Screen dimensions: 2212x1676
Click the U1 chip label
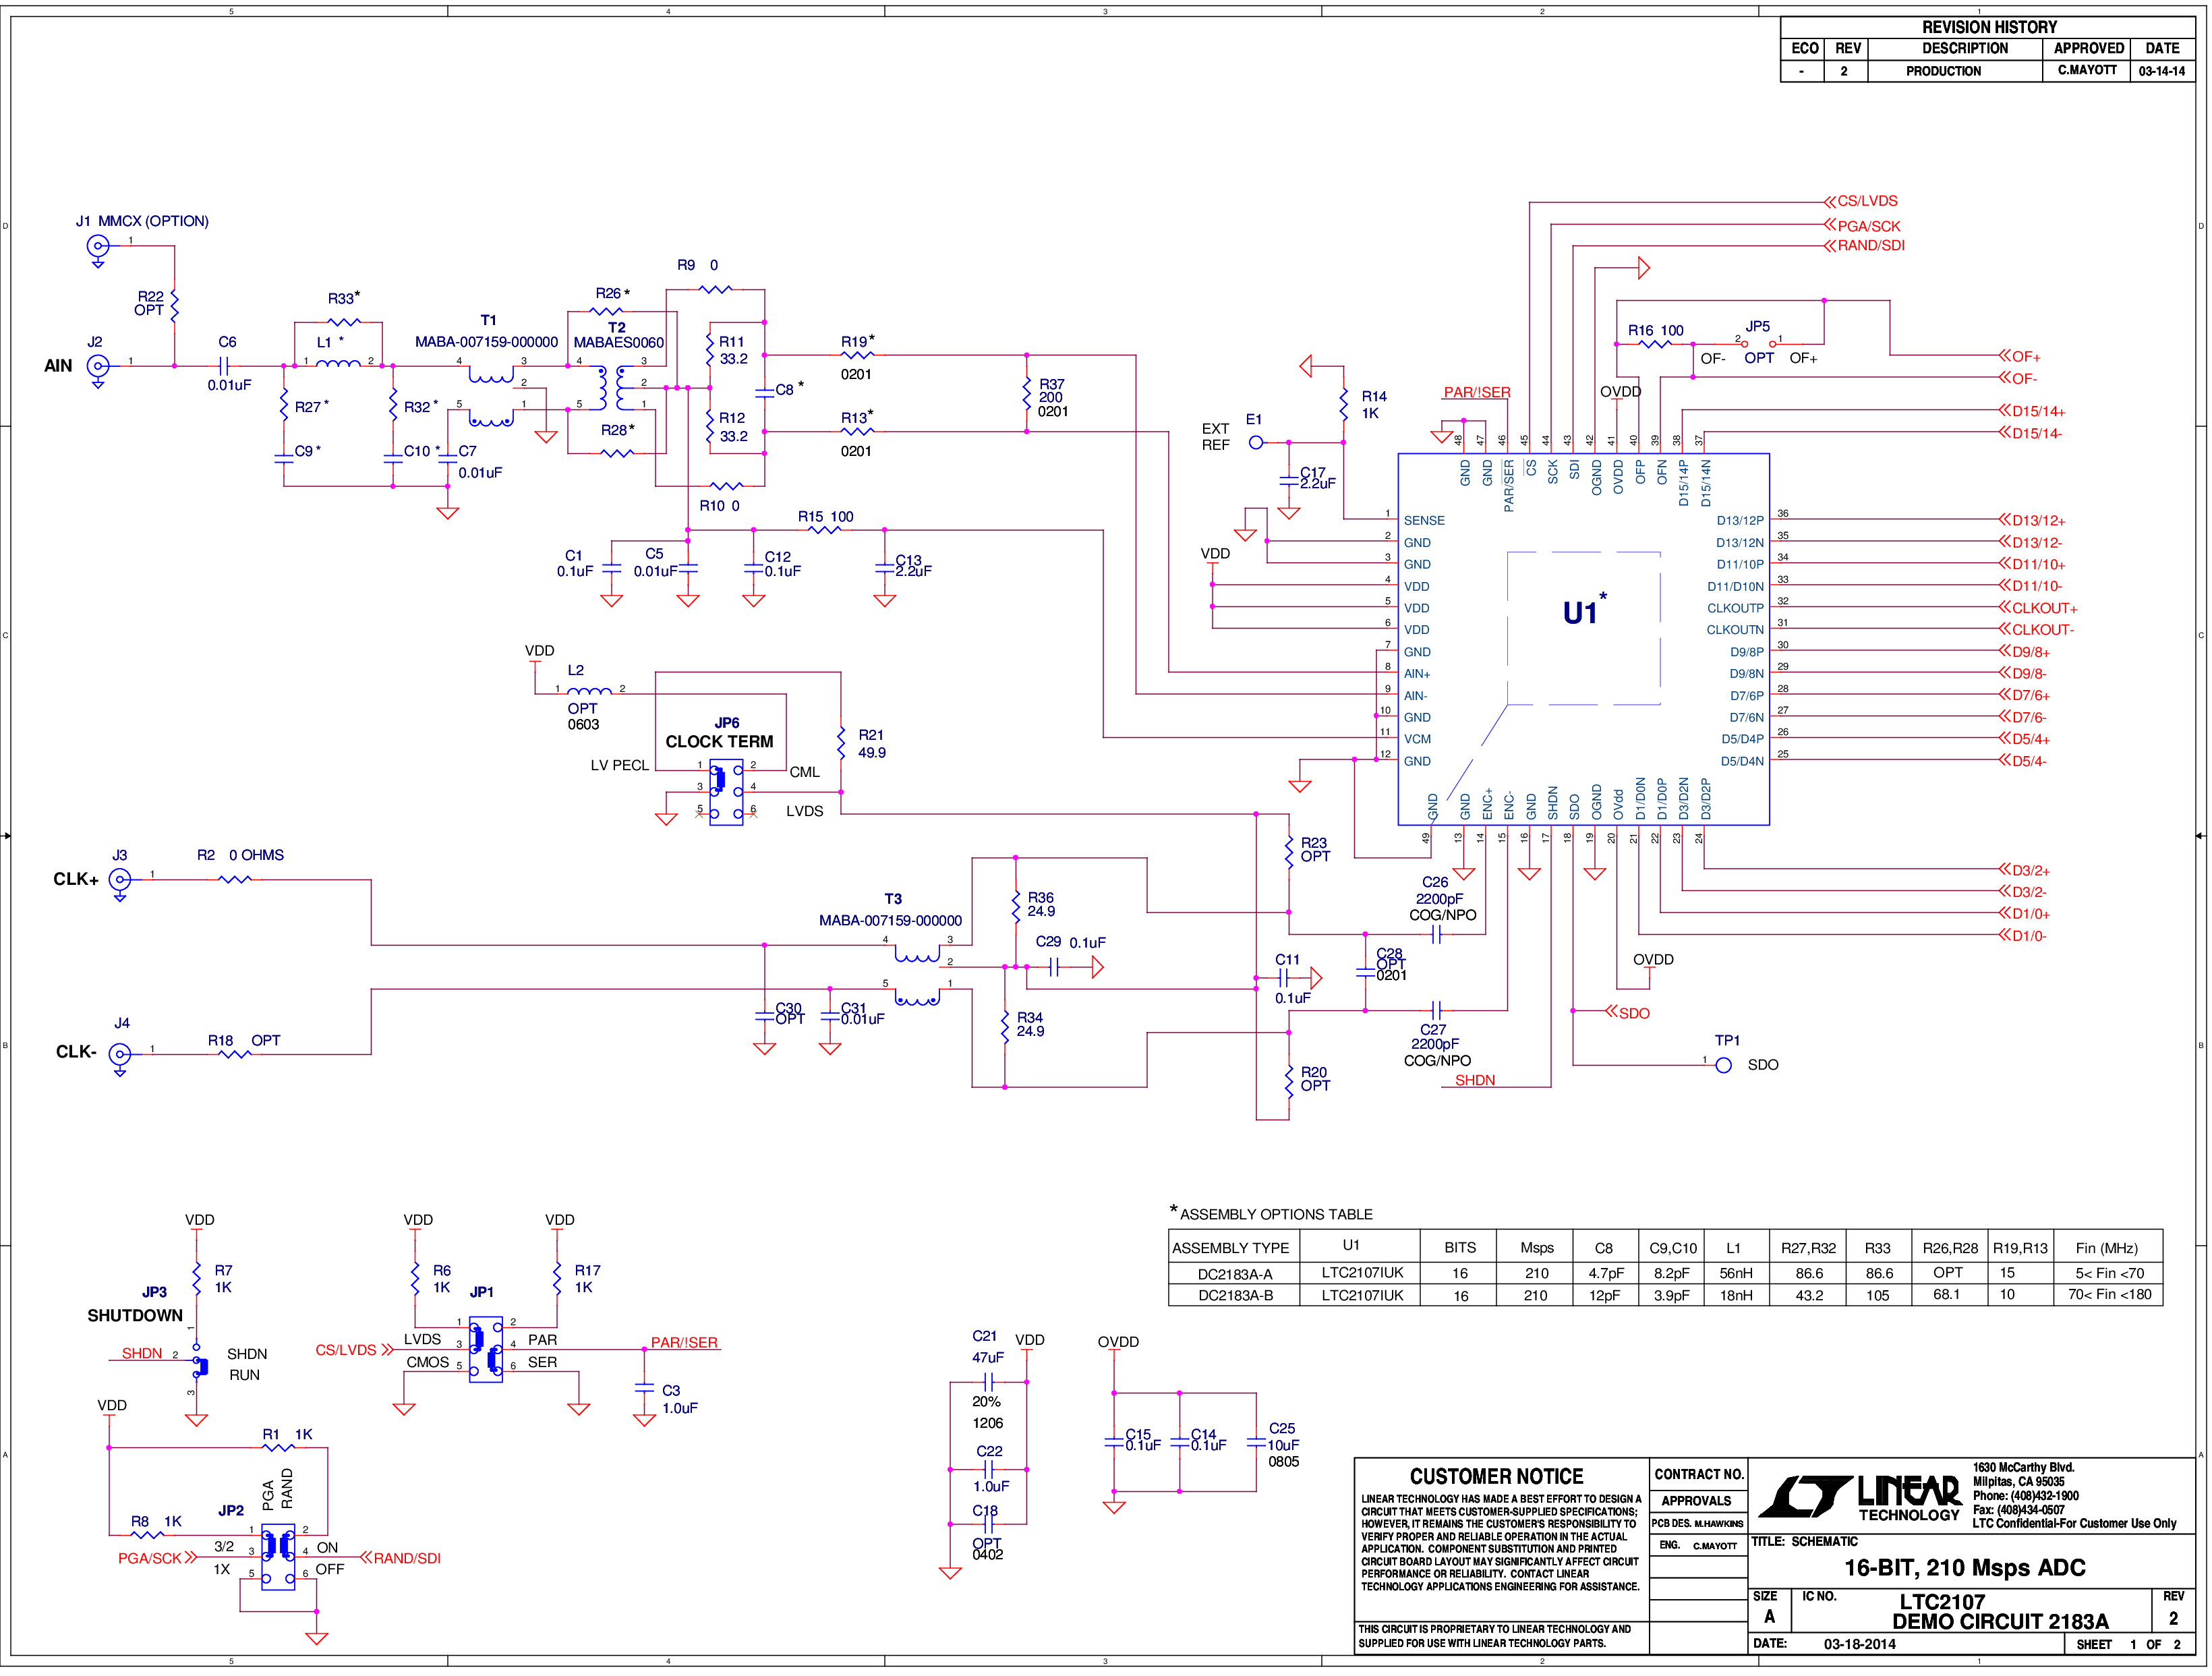1584,611
